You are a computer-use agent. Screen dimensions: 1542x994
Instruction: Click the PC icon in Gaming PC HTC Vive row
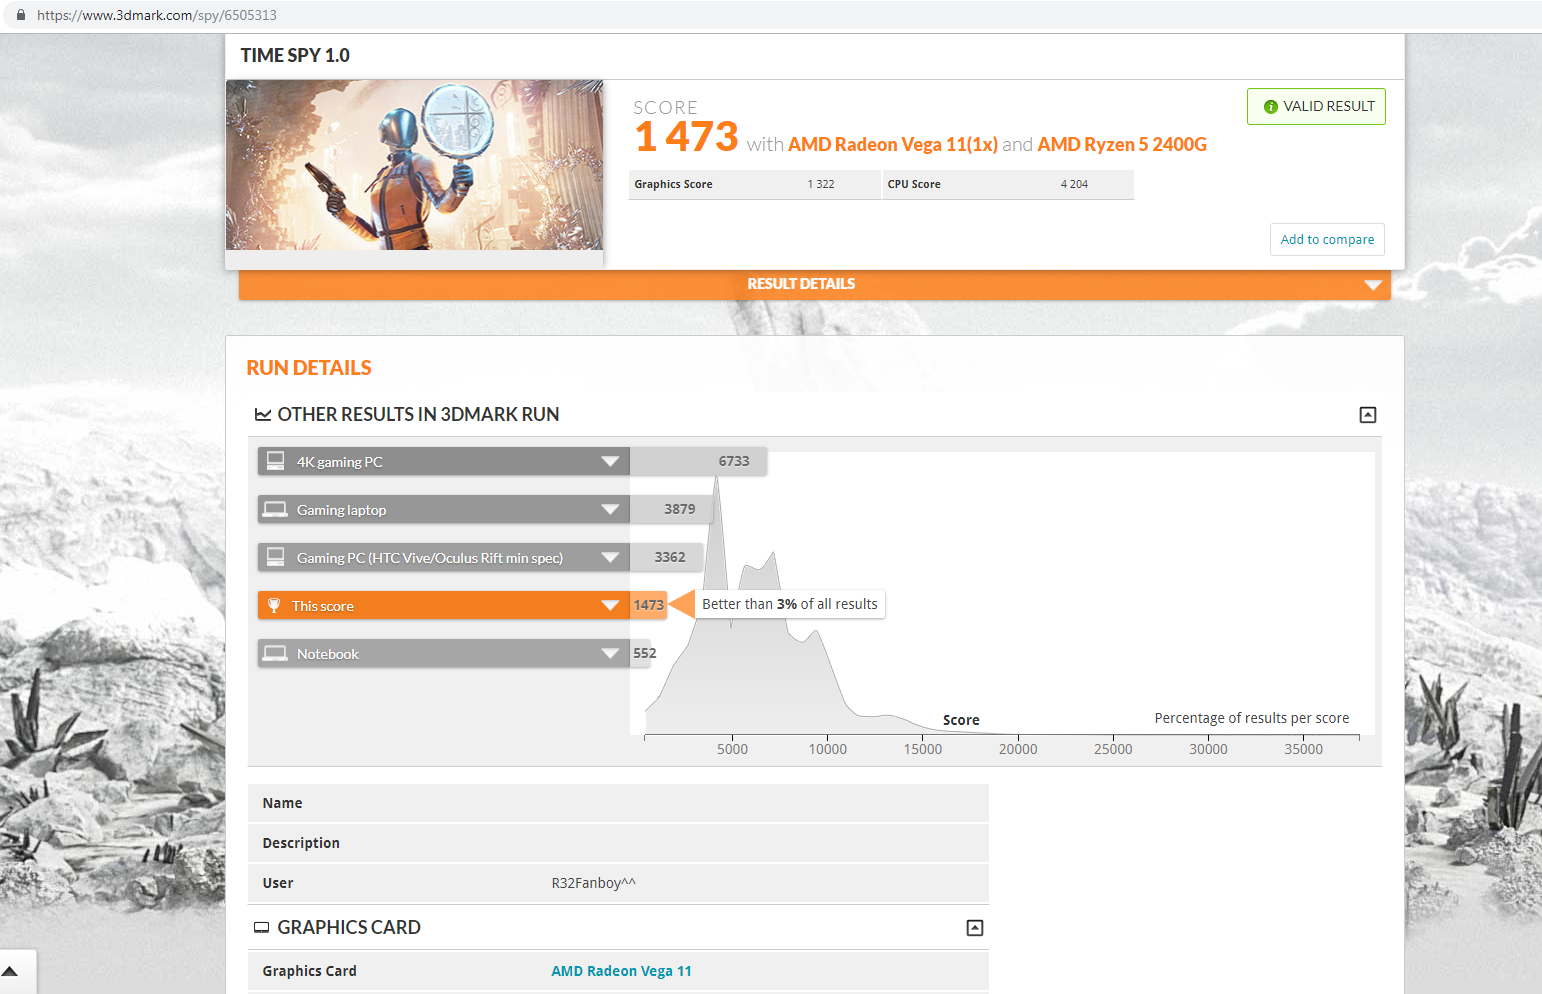pyautogui.click(x=275, y=557)
